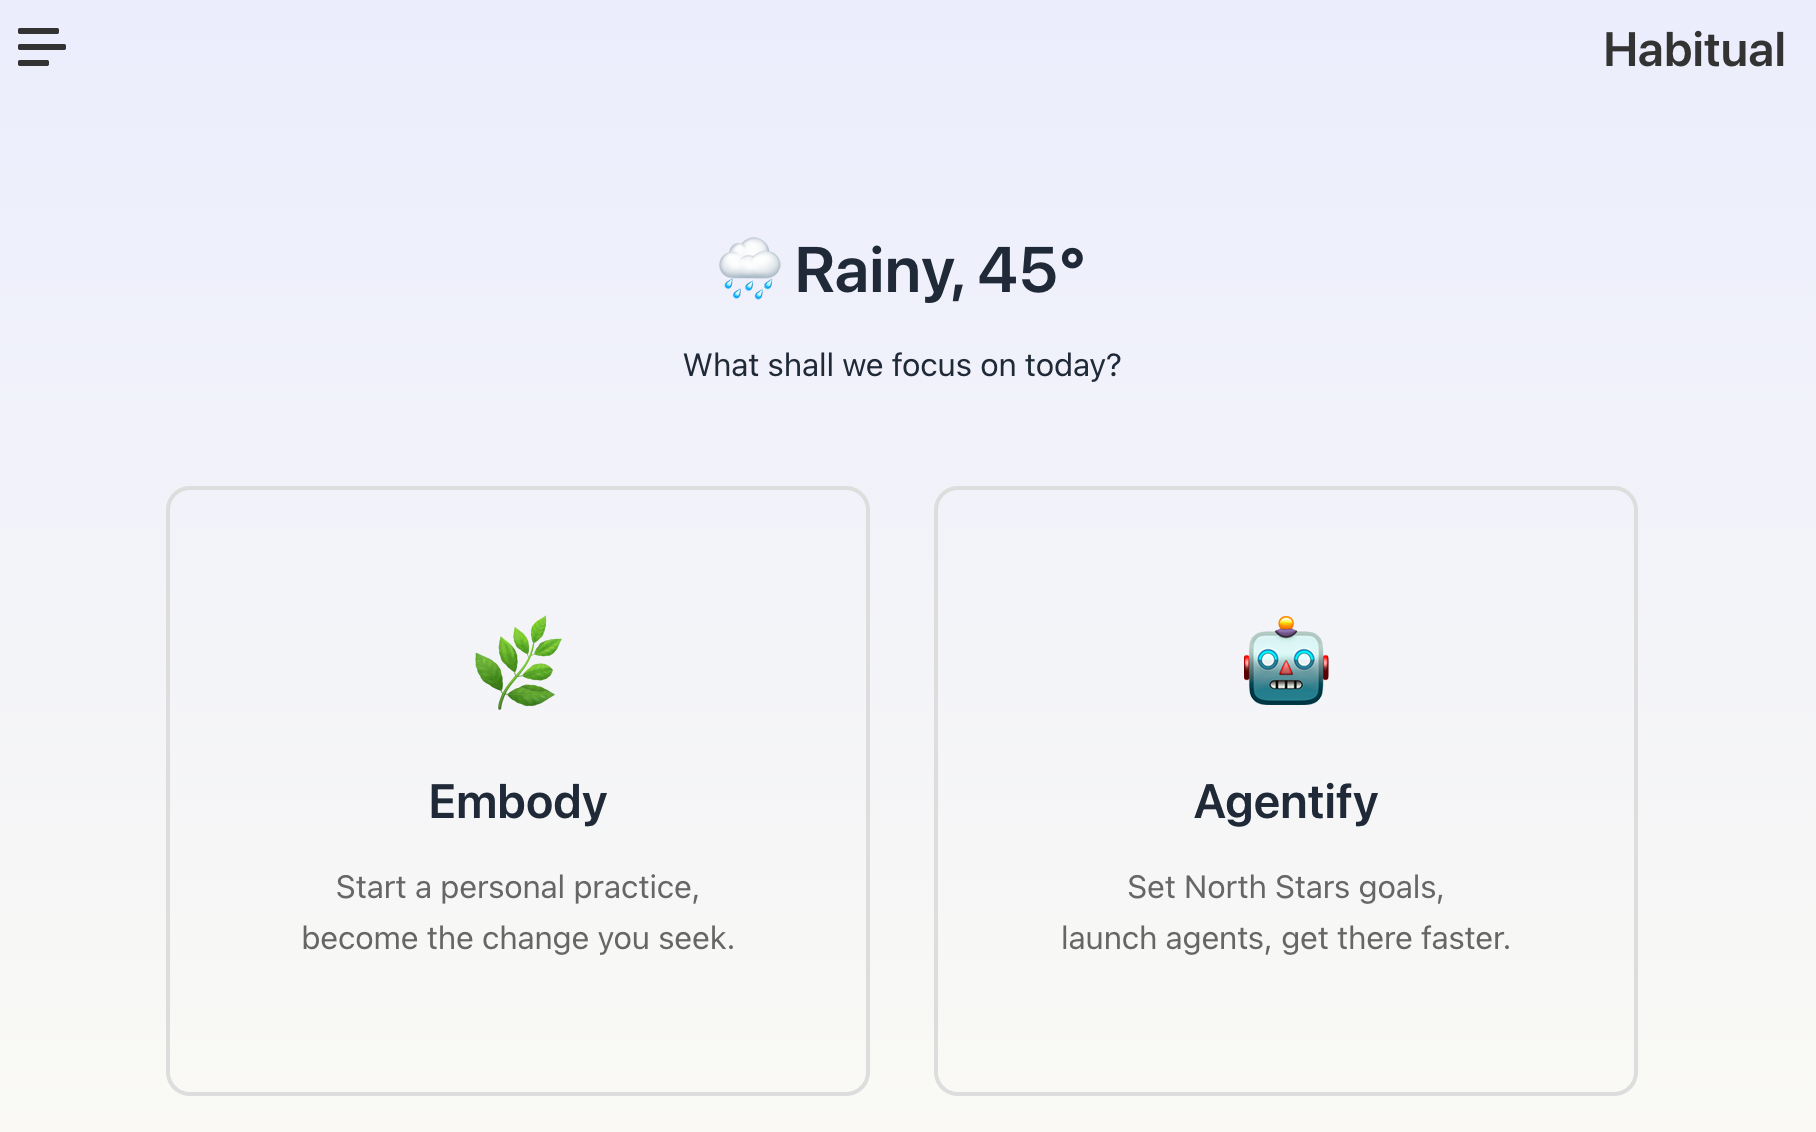Click the rain cloud weather icon
The height and width of the screenshot is (1132, 1816).
(749, 269)
